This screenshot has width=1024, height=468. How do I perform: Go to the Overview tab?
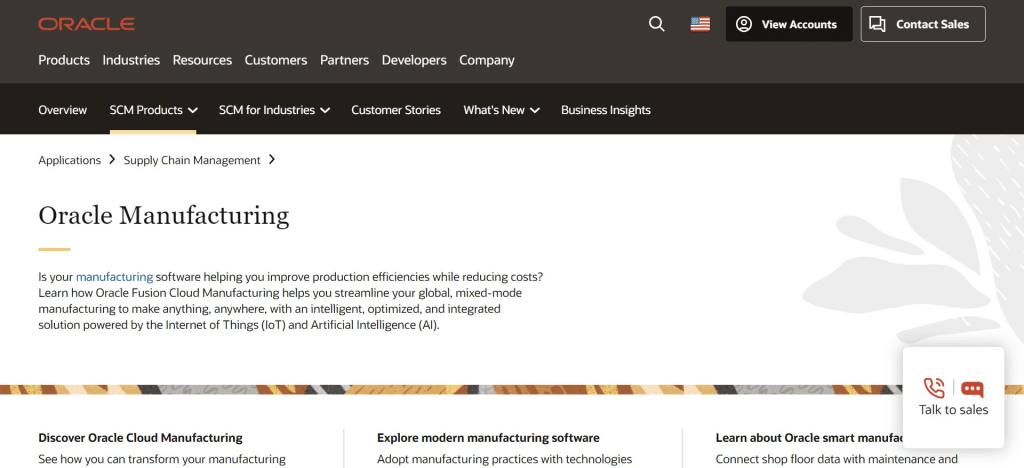click(63, 110)
